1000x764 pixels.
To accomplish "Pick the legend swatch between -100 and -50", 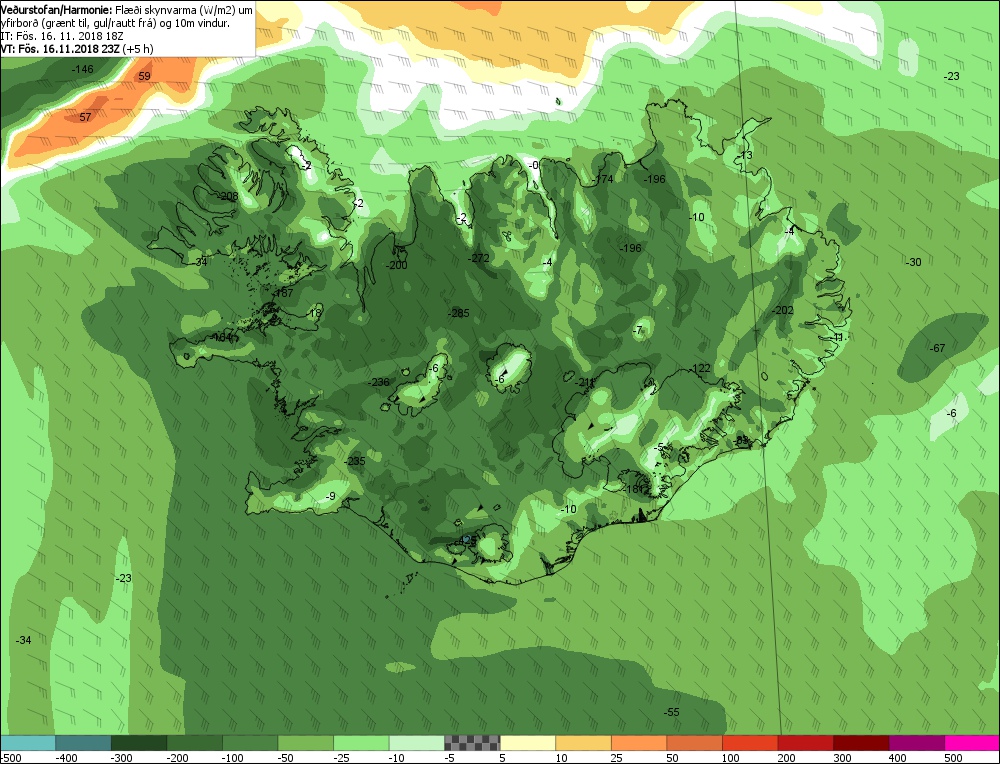I will (x=250, y=743).
